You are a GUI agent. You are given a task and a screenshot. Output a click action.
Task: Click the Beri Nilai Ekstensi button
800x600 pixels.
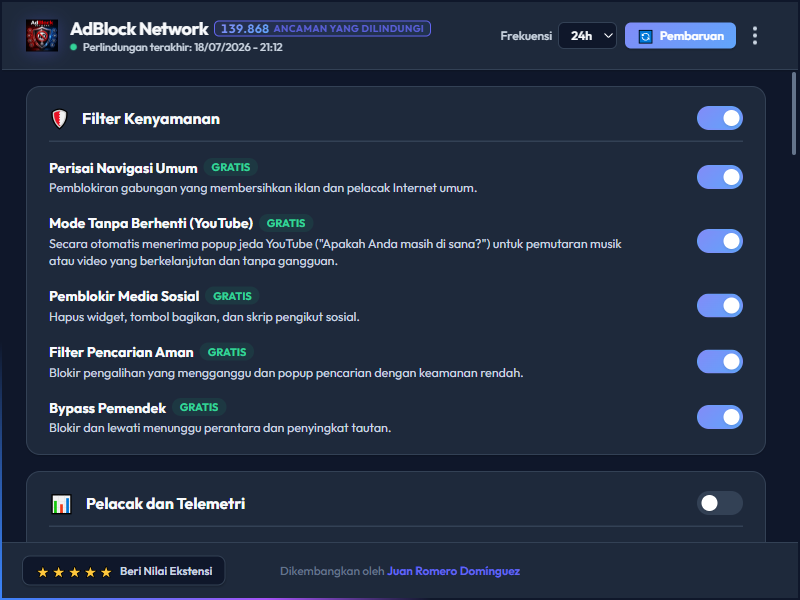[x=123, y=571]
